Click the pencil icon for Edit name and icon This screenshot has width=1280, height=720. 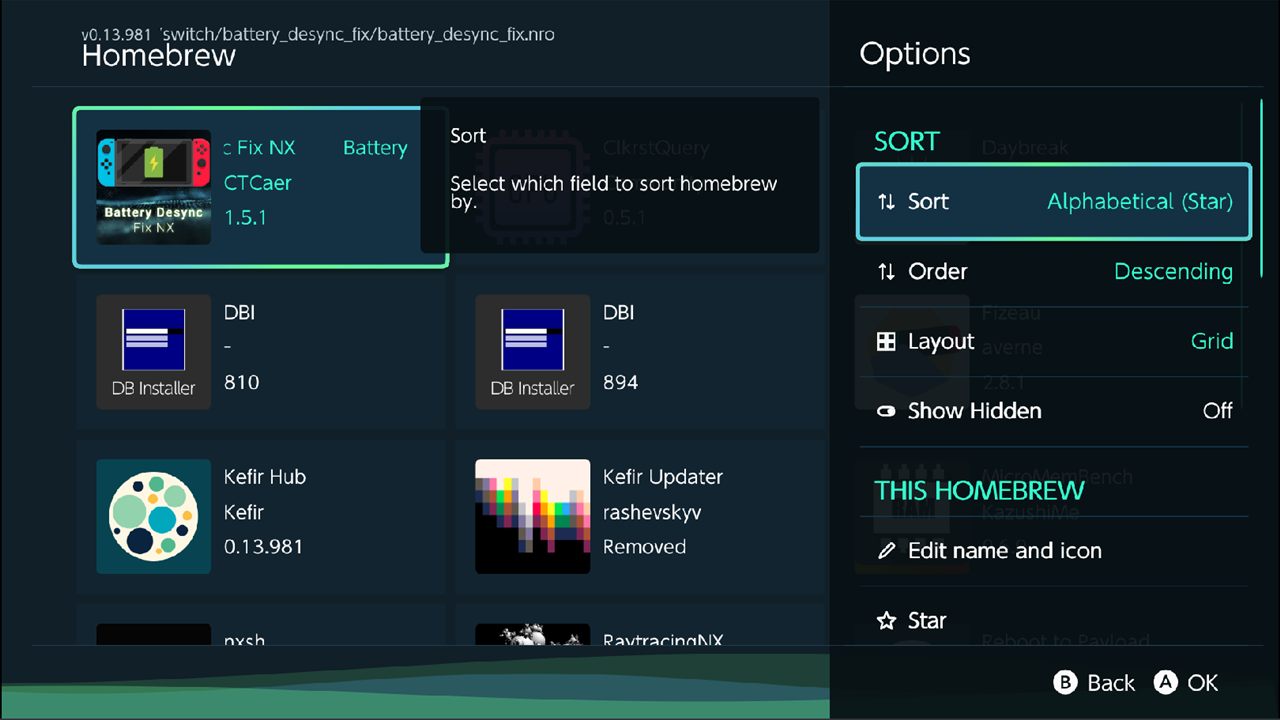click(886, 551)
